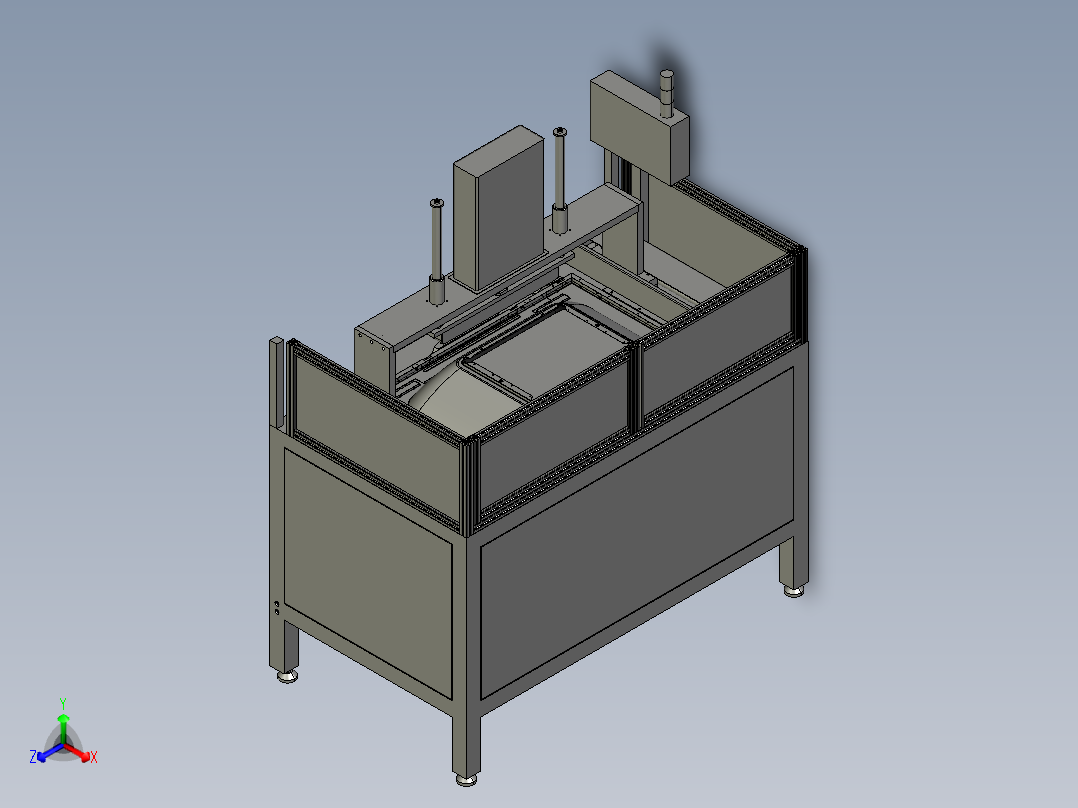The image size is (1078, 808).
Task: Select the flat tray inside the machine
Action: [550, 351]
